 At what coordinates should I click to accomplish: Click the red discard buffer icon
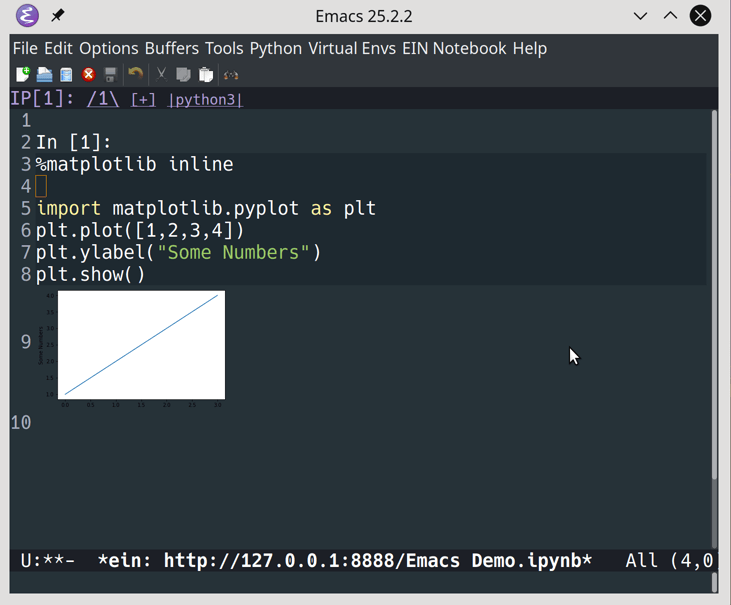pos(88,75)
